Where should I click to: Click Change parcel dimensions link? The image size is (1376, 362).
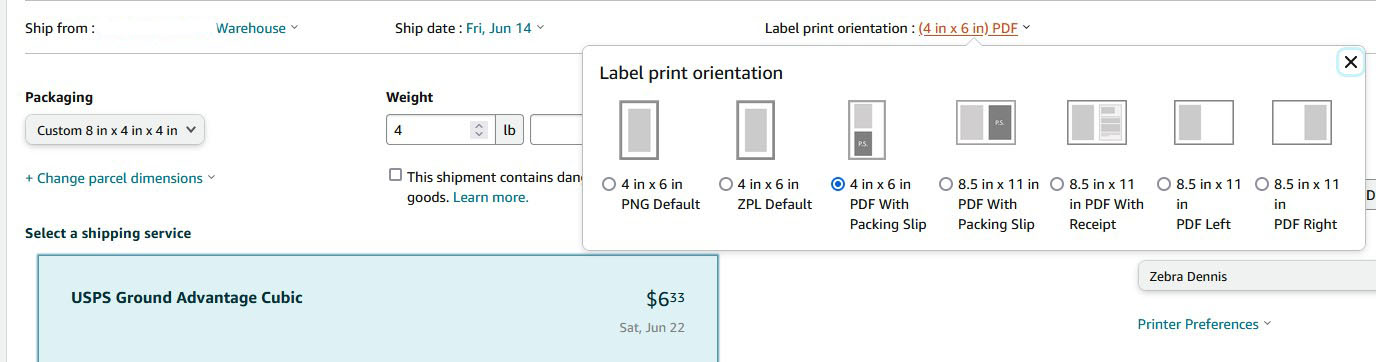tap(120, 178)
